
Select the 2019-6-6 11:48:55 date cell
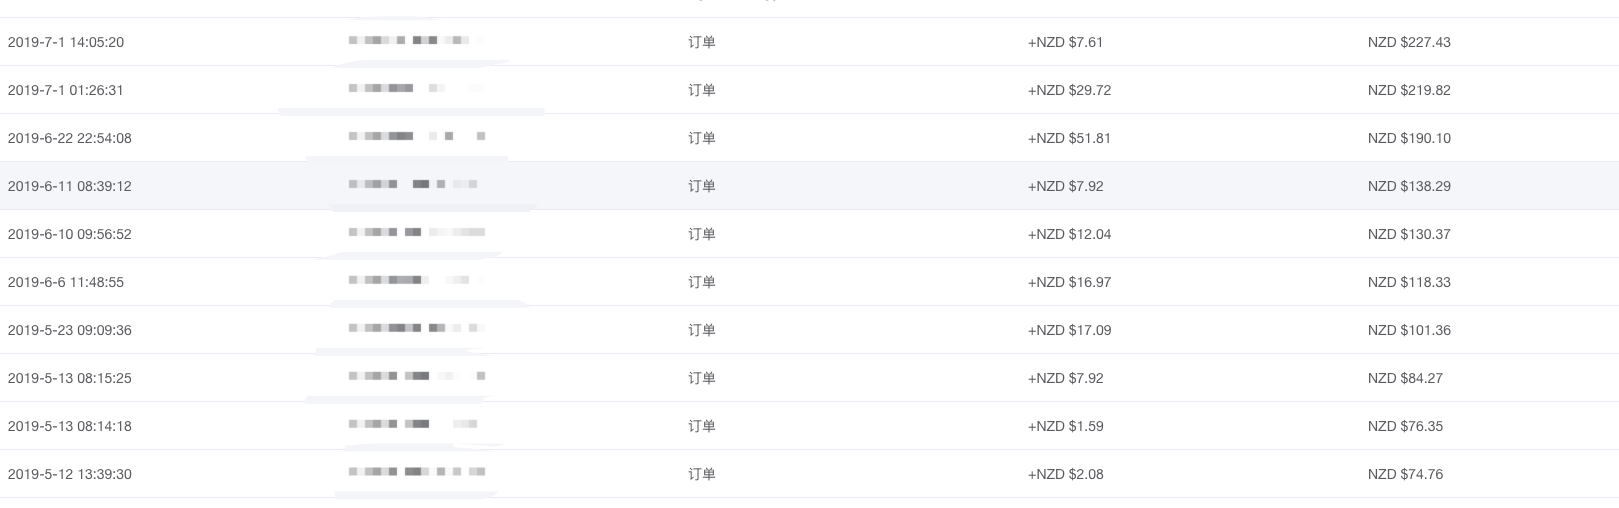[x=66, y=282]
